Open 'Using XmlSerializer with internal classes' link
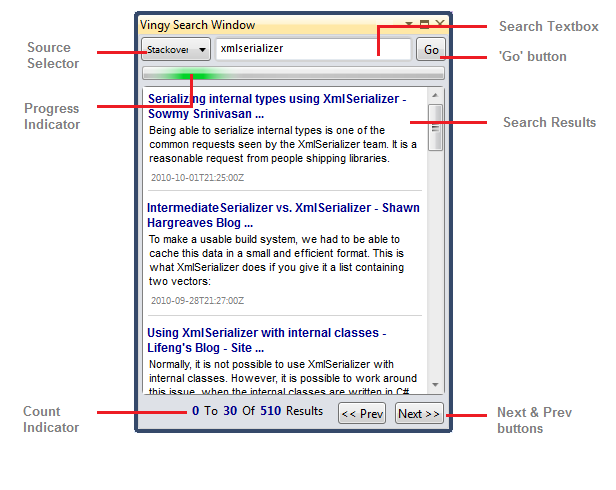Image resolution: width=616 pixels, height=490 pixels. (267, 340)
